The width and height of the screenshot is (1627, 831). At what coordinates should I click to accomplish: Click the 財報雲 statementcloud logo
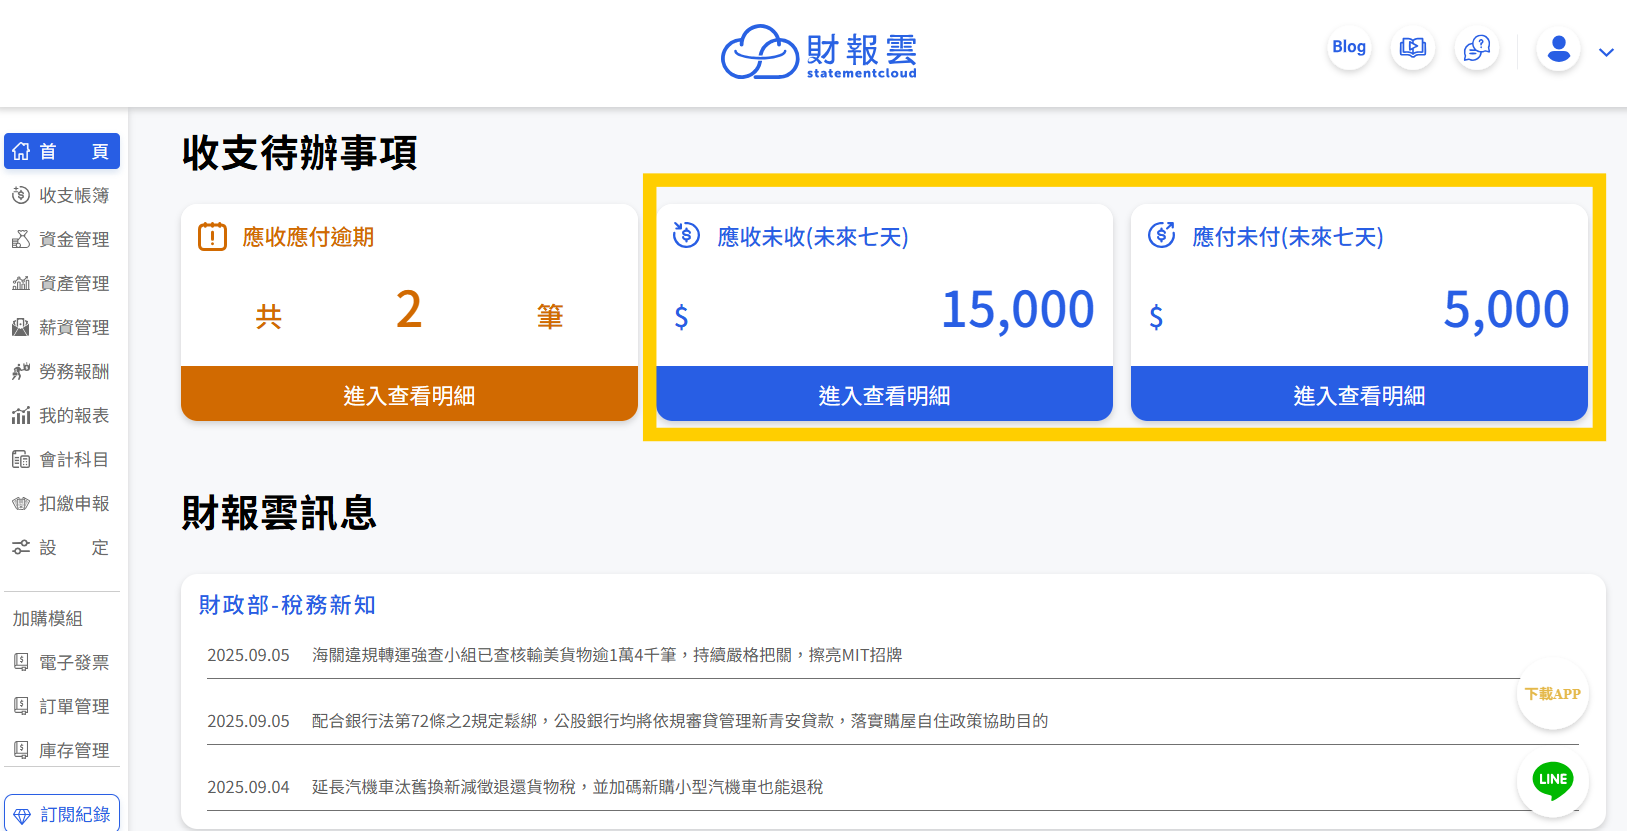pyautogui.click(x=818, y=52)
